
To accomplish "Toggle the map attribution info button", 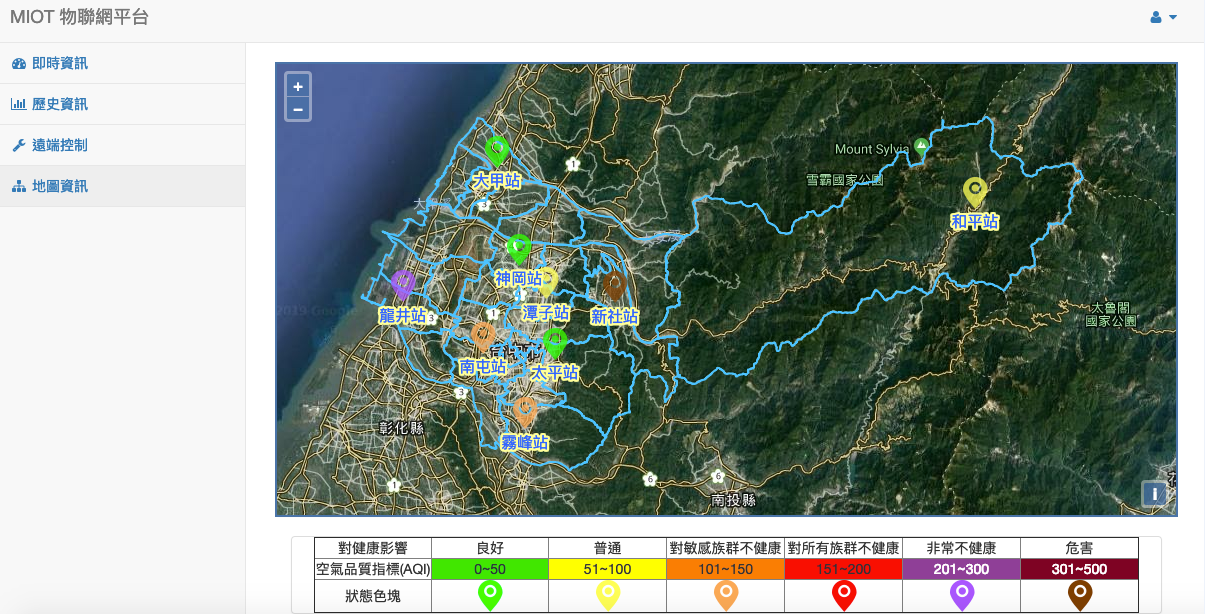I will [x=1154, y=494].
